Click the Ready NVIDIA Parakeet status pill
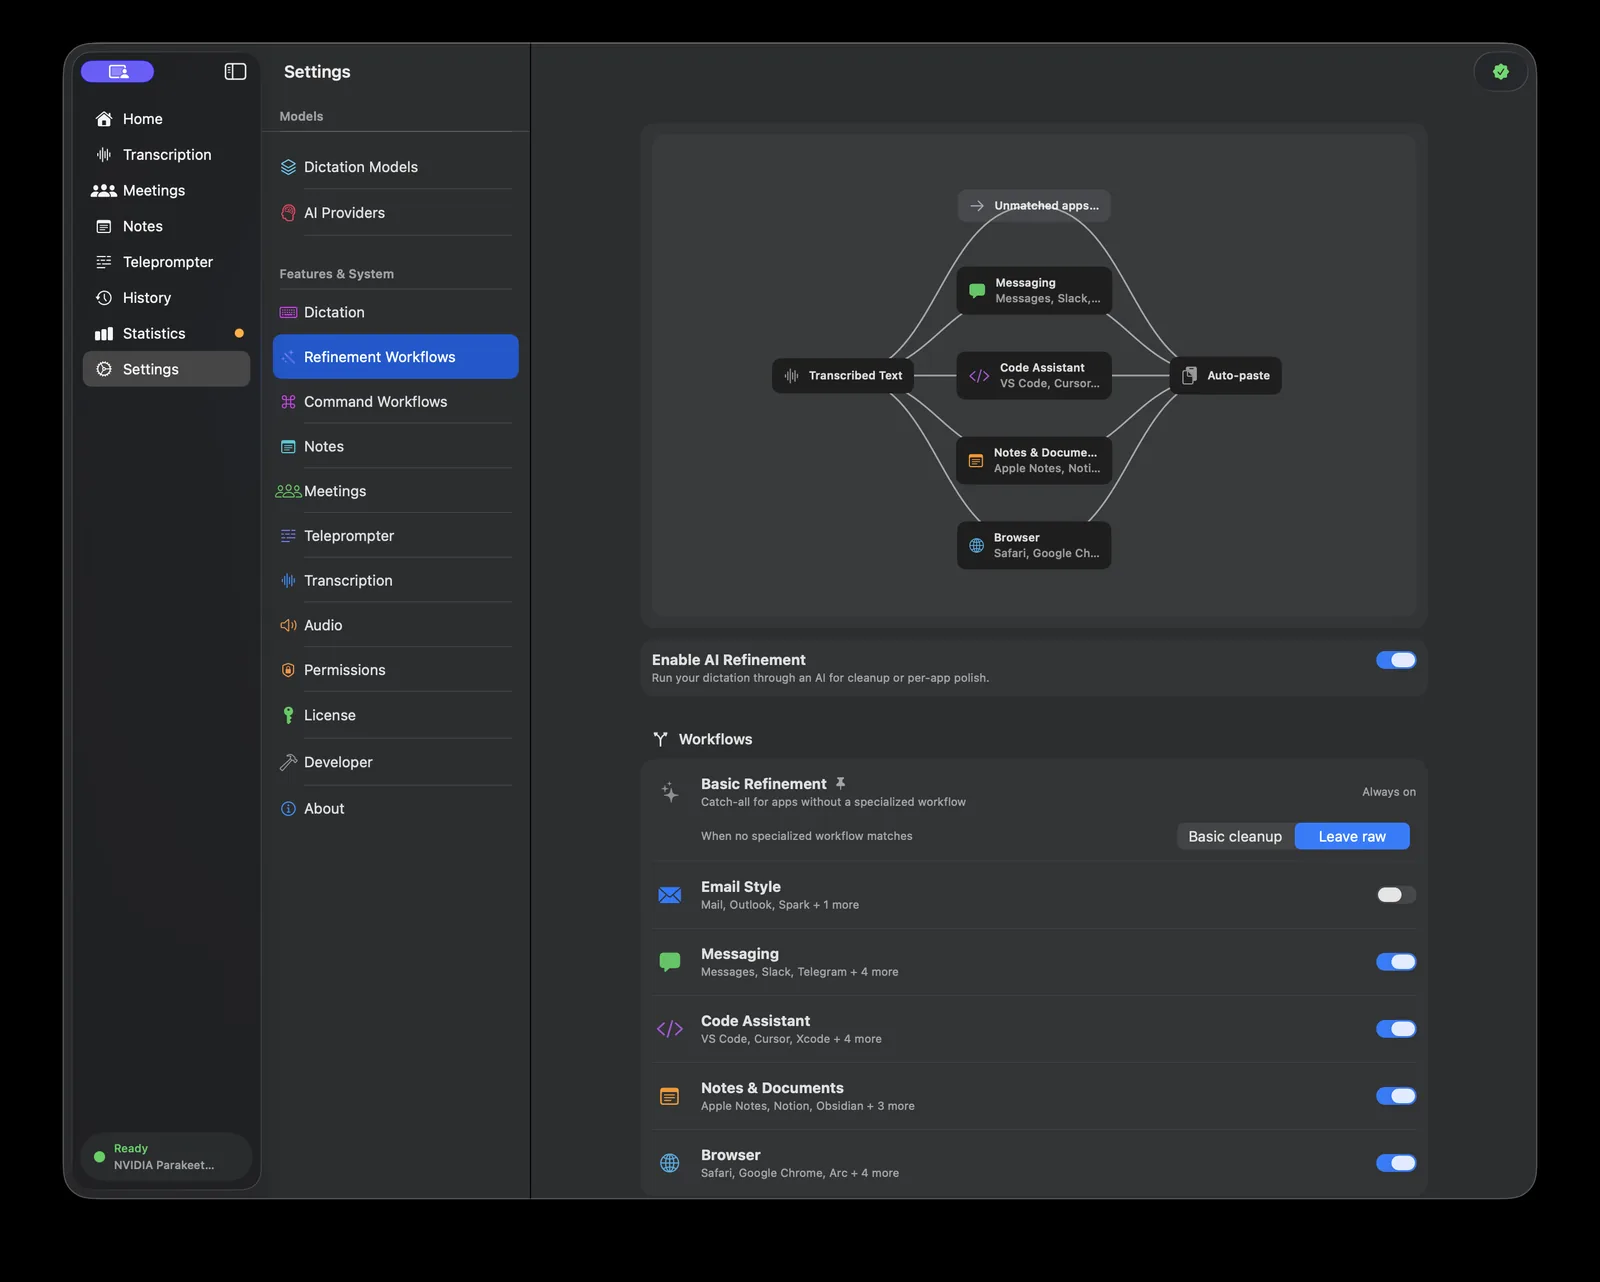The height and width of the screenshot is (1282, 1600). (166, 1157)
